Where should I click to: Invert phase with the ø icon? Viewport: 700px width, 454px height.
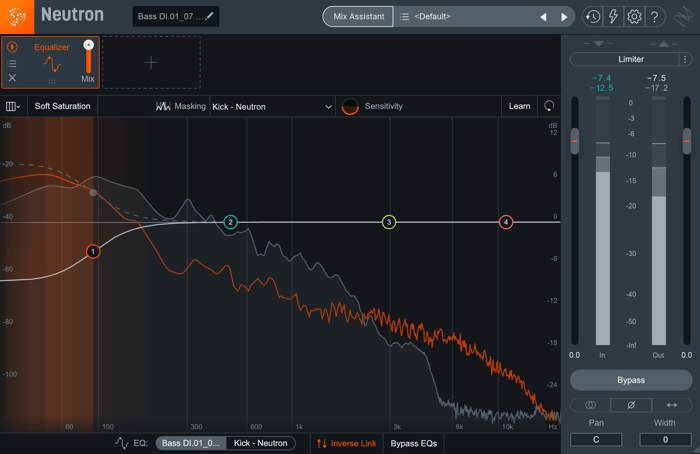pos(631,405)
